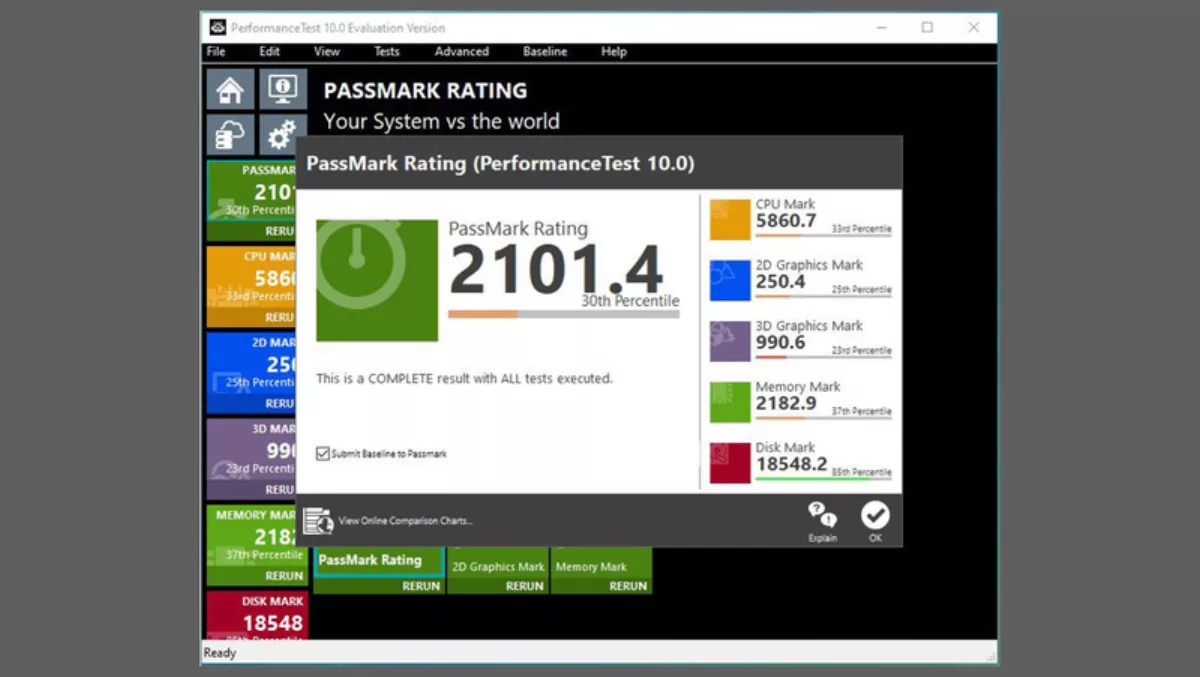Open the View menu

point(327,52)
